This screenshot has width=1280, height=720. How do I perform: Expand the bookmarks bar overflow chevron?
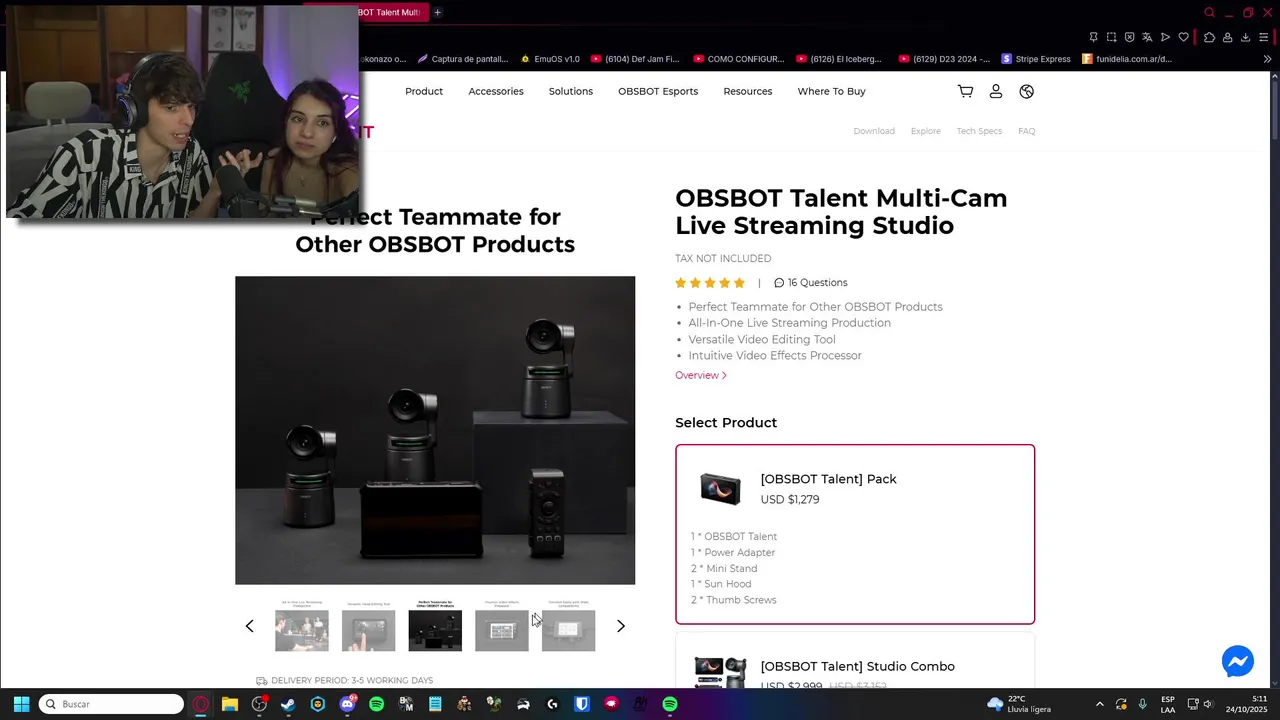(x=1267, y=59)
